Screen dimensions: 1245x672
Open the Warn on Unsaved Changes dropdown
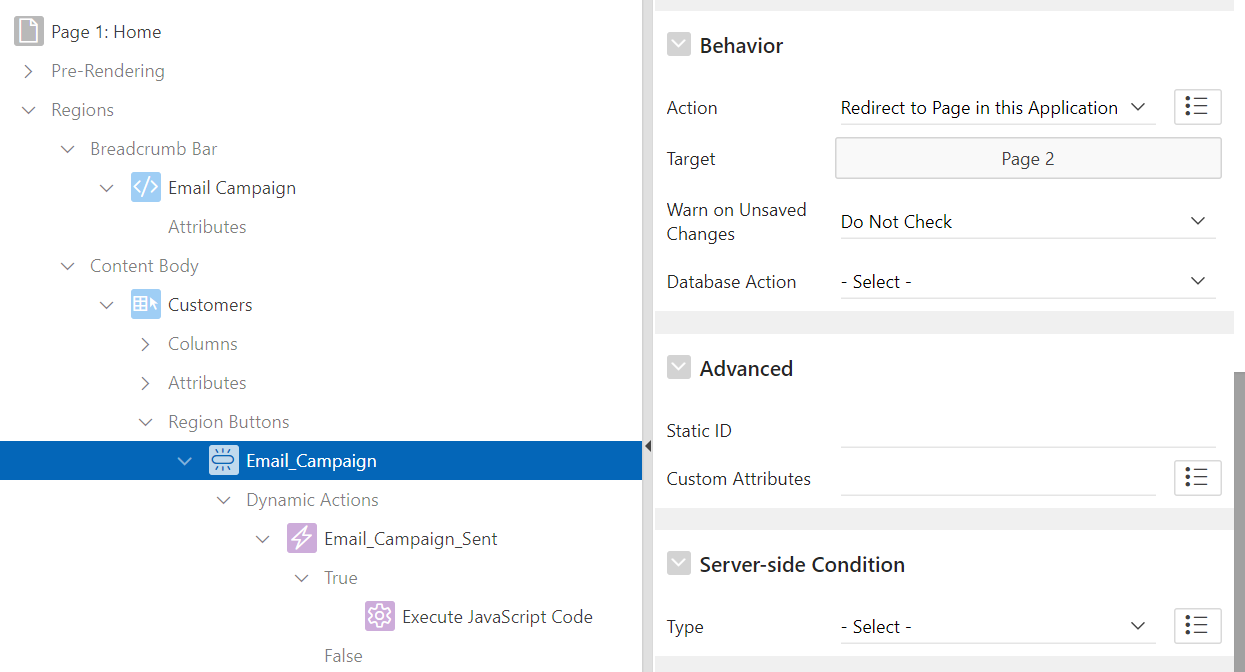(x=1027, y=222)
